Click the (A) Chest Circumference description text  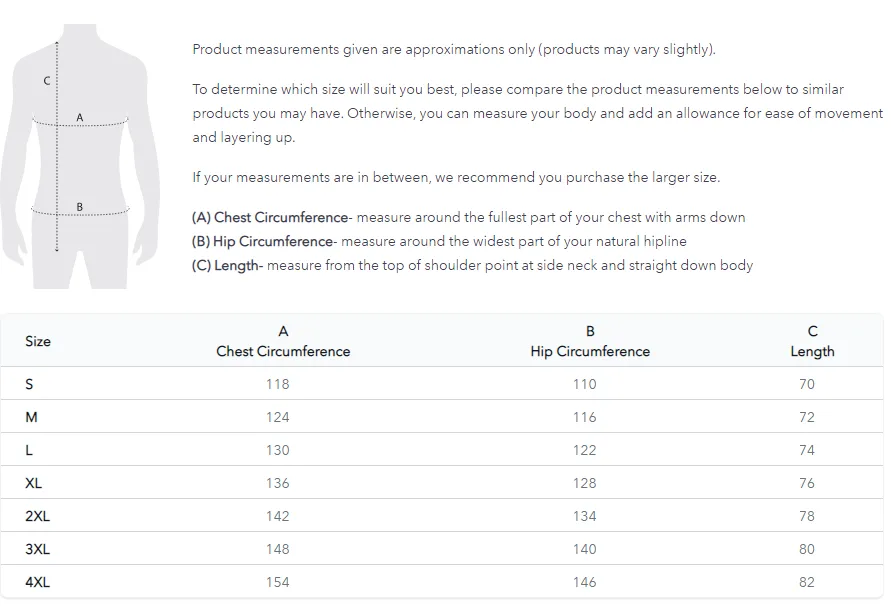(468, 217)
